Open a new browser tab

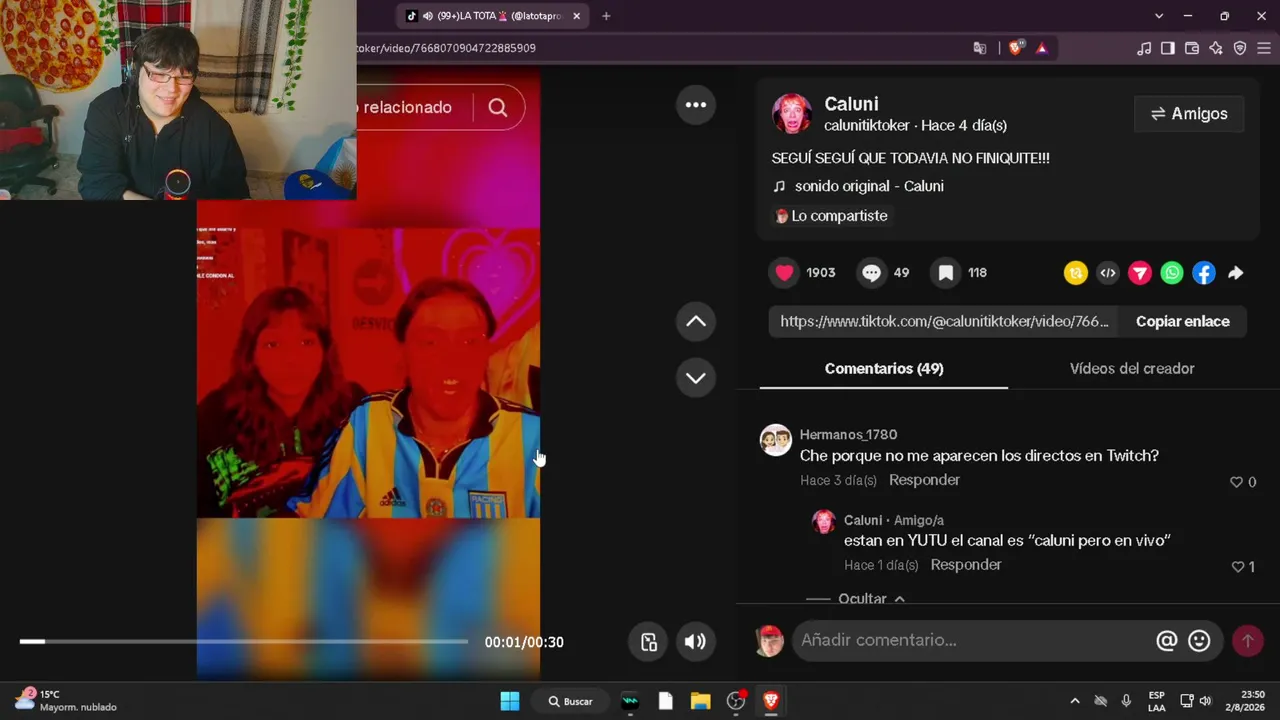coord(606,16)
